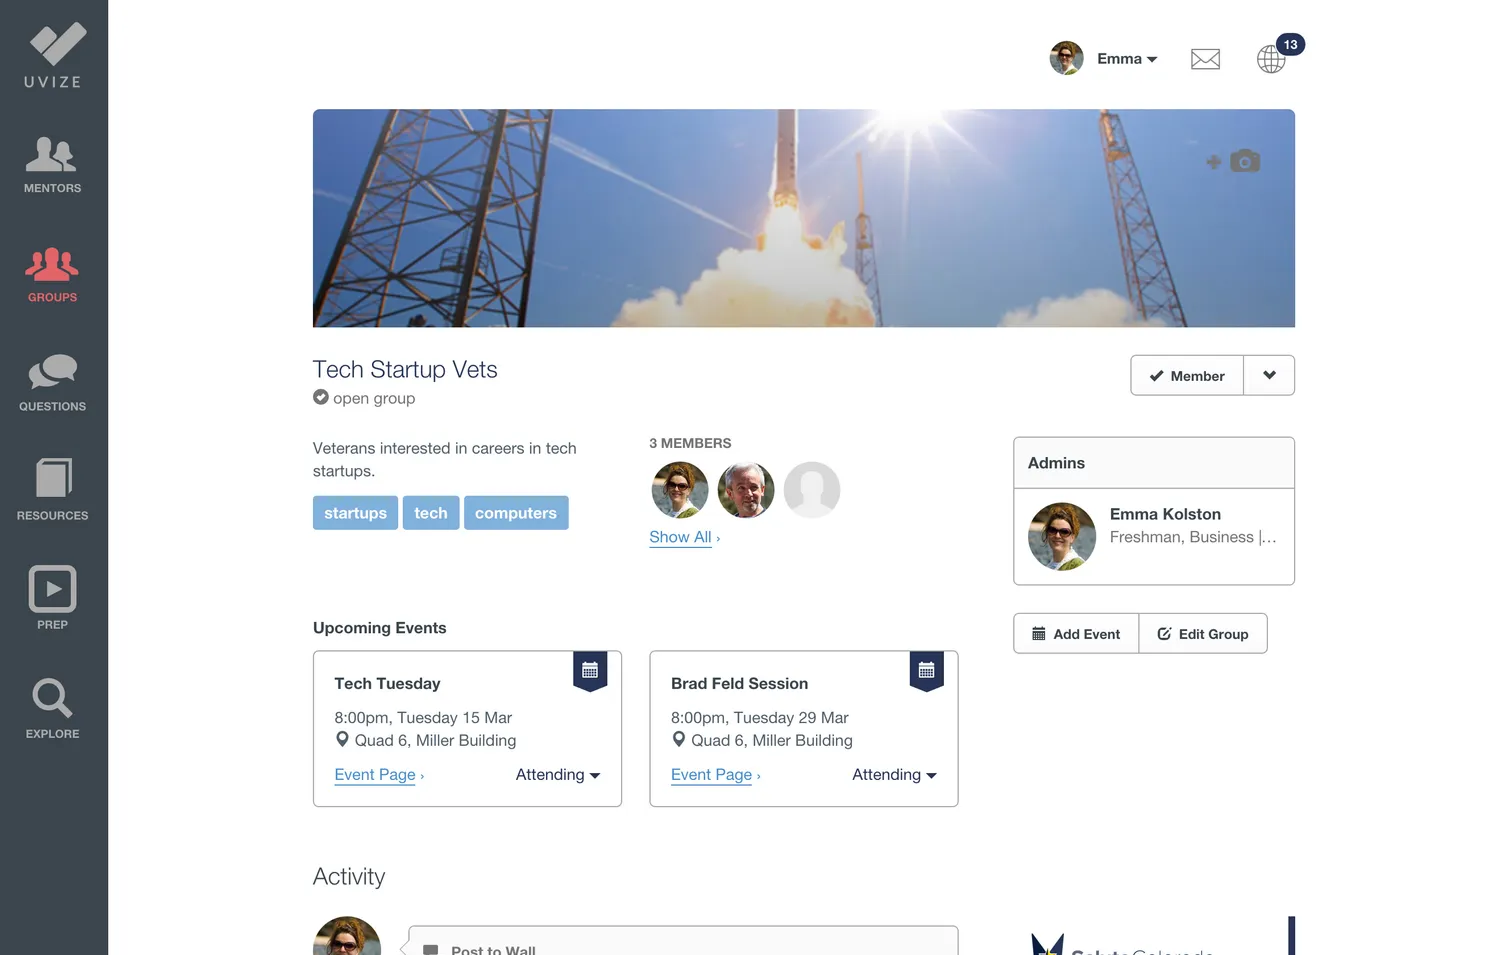The image size is (1500, 955).
Task: Select the startups tag
Action: [355, 513]
